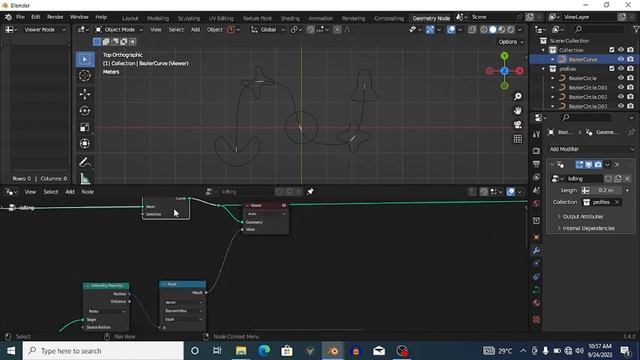Remove the profiles collection with X
The width and height of the screenshot is (640, 360).
pyautogui.click(x=617, y=202)
